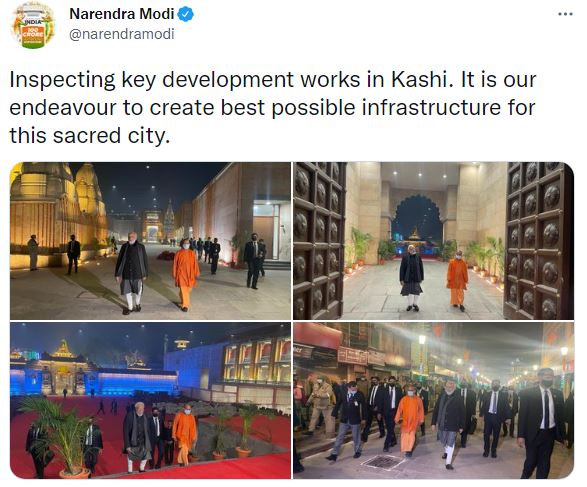The image size is (587, 487).
Task: Open photo showing illuminated temple walkway
Action: pos(150,241)
